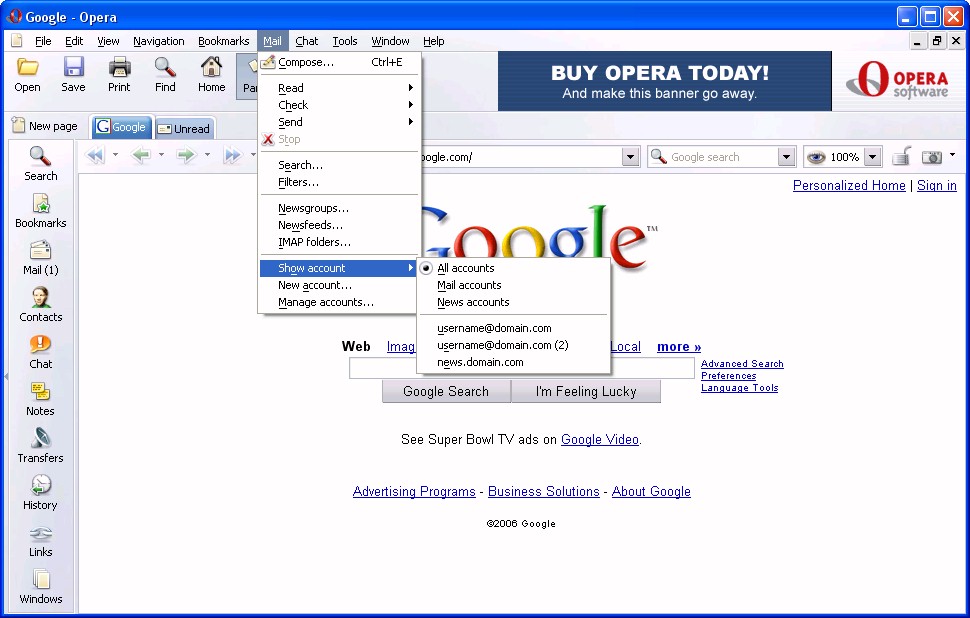
Task: Open dropdown arrow next to camera icon
Action: pos(952,155)
